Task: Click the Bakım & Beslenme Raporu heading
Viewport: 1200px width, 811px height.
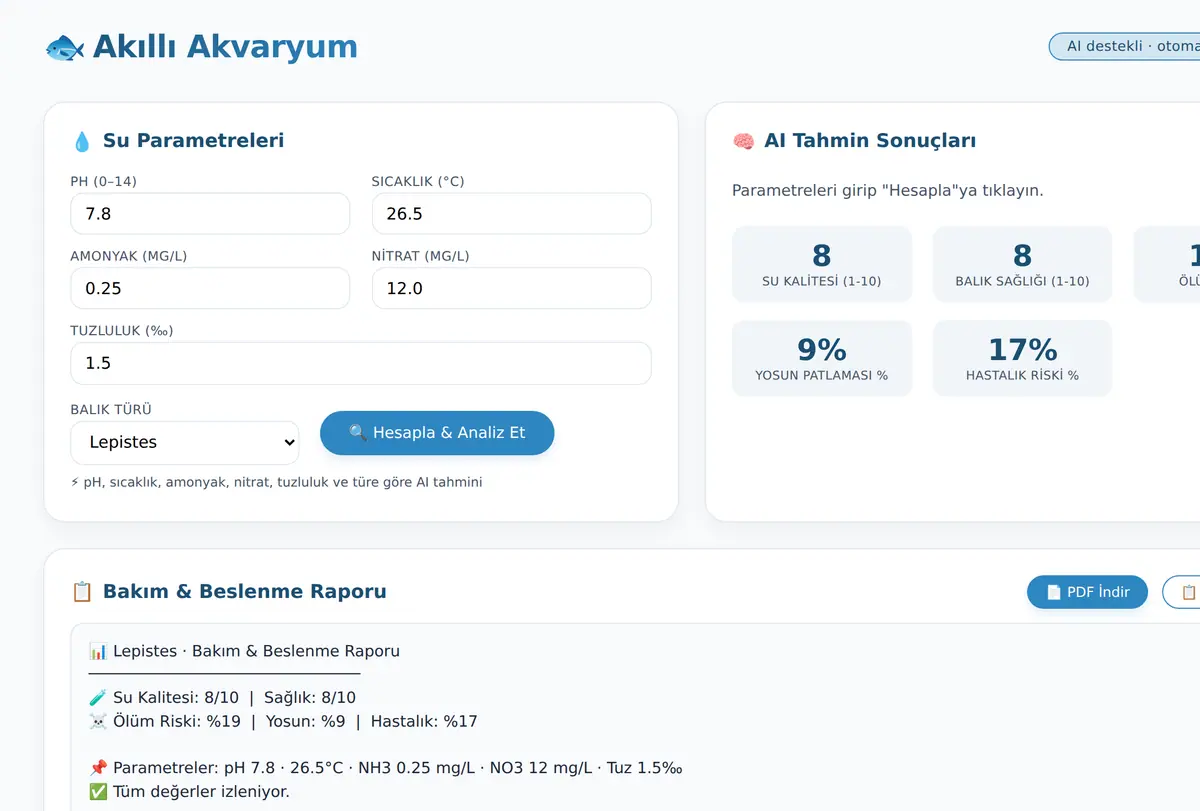Action: click(x=244, y=592)
